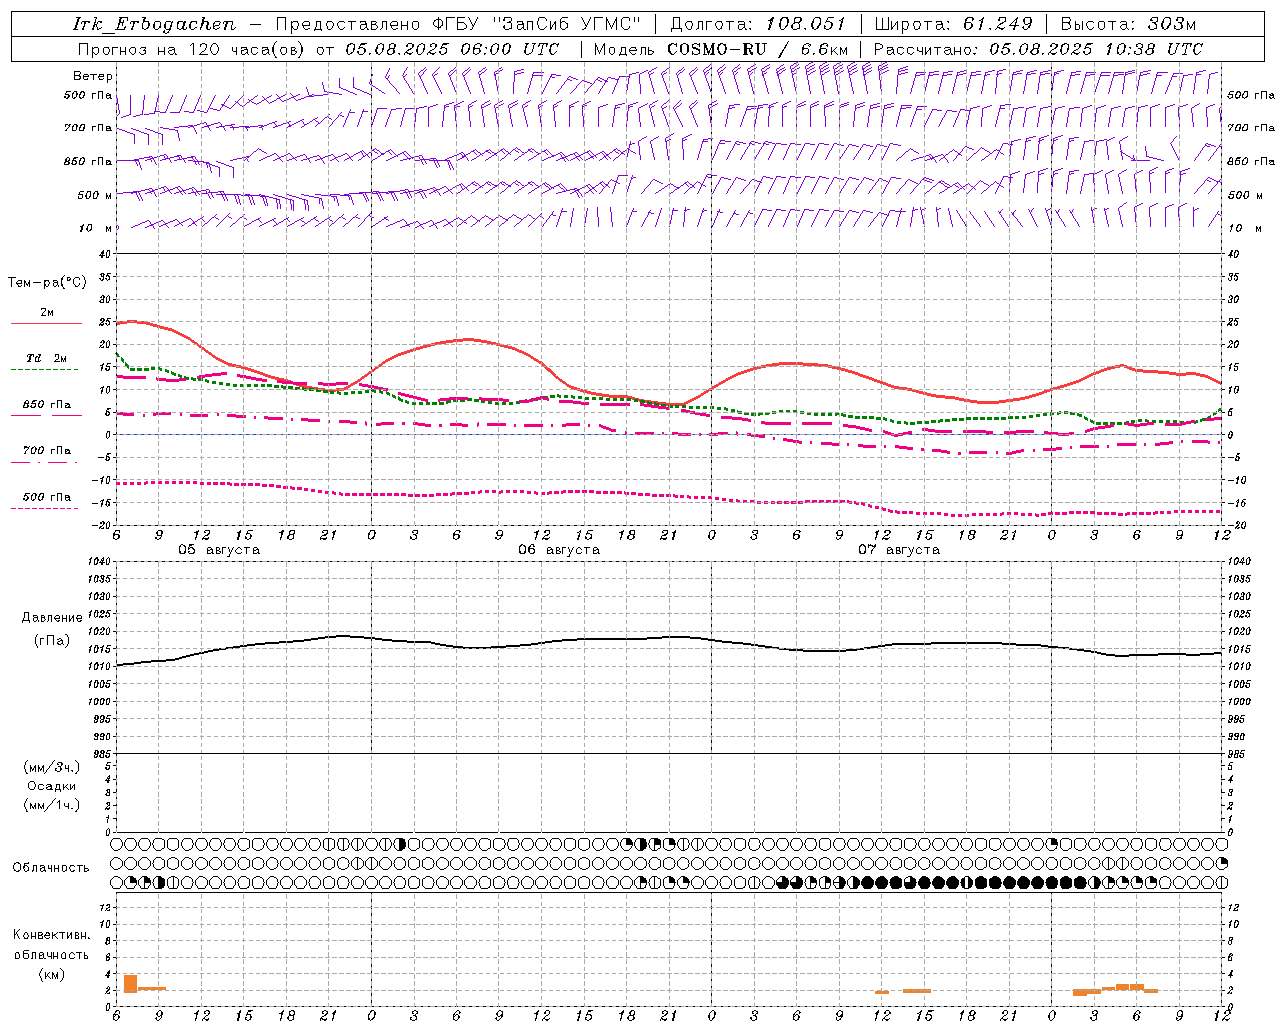Click the red solid 2м temperature legend line
This screenshot has width=1280, height=1024.
pyautogui.click(x=46, y=324)
